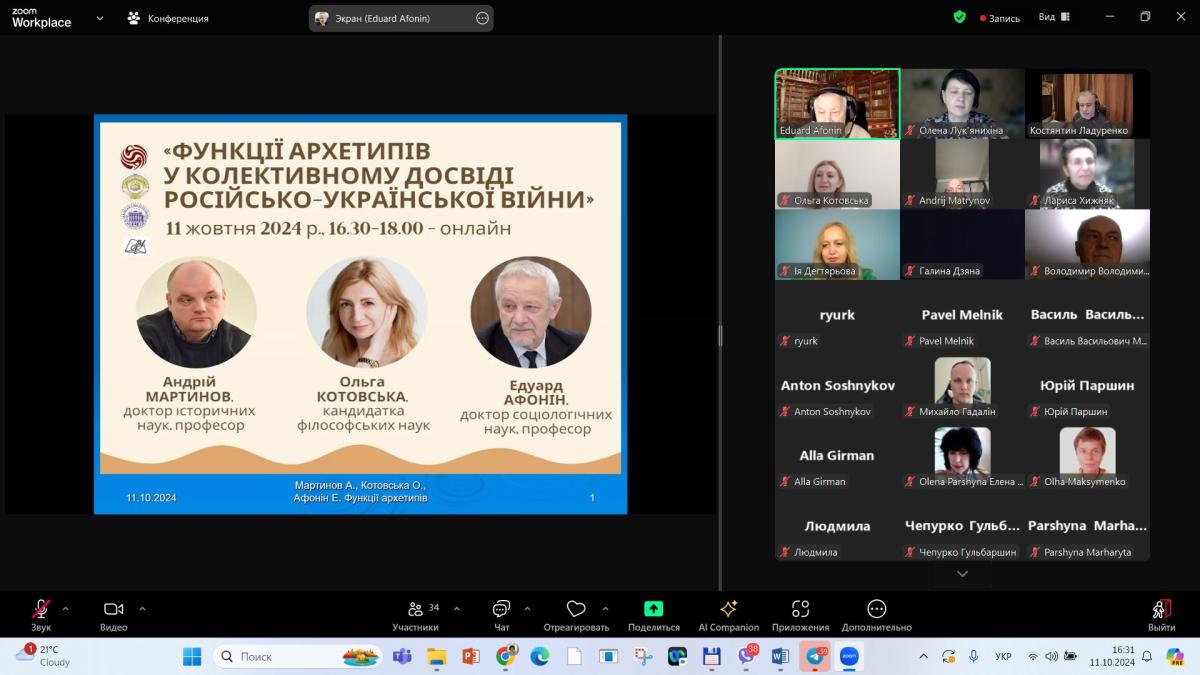Unmute microphone with Звук button
This screenshot has height=675, width=1200.
41,614
